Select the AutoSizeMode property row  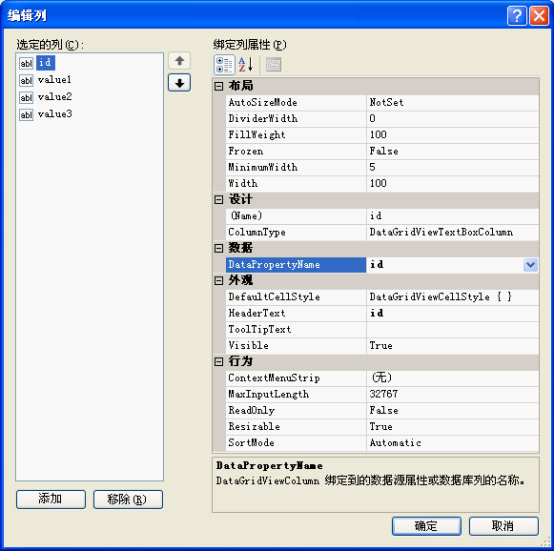point(296,103)
